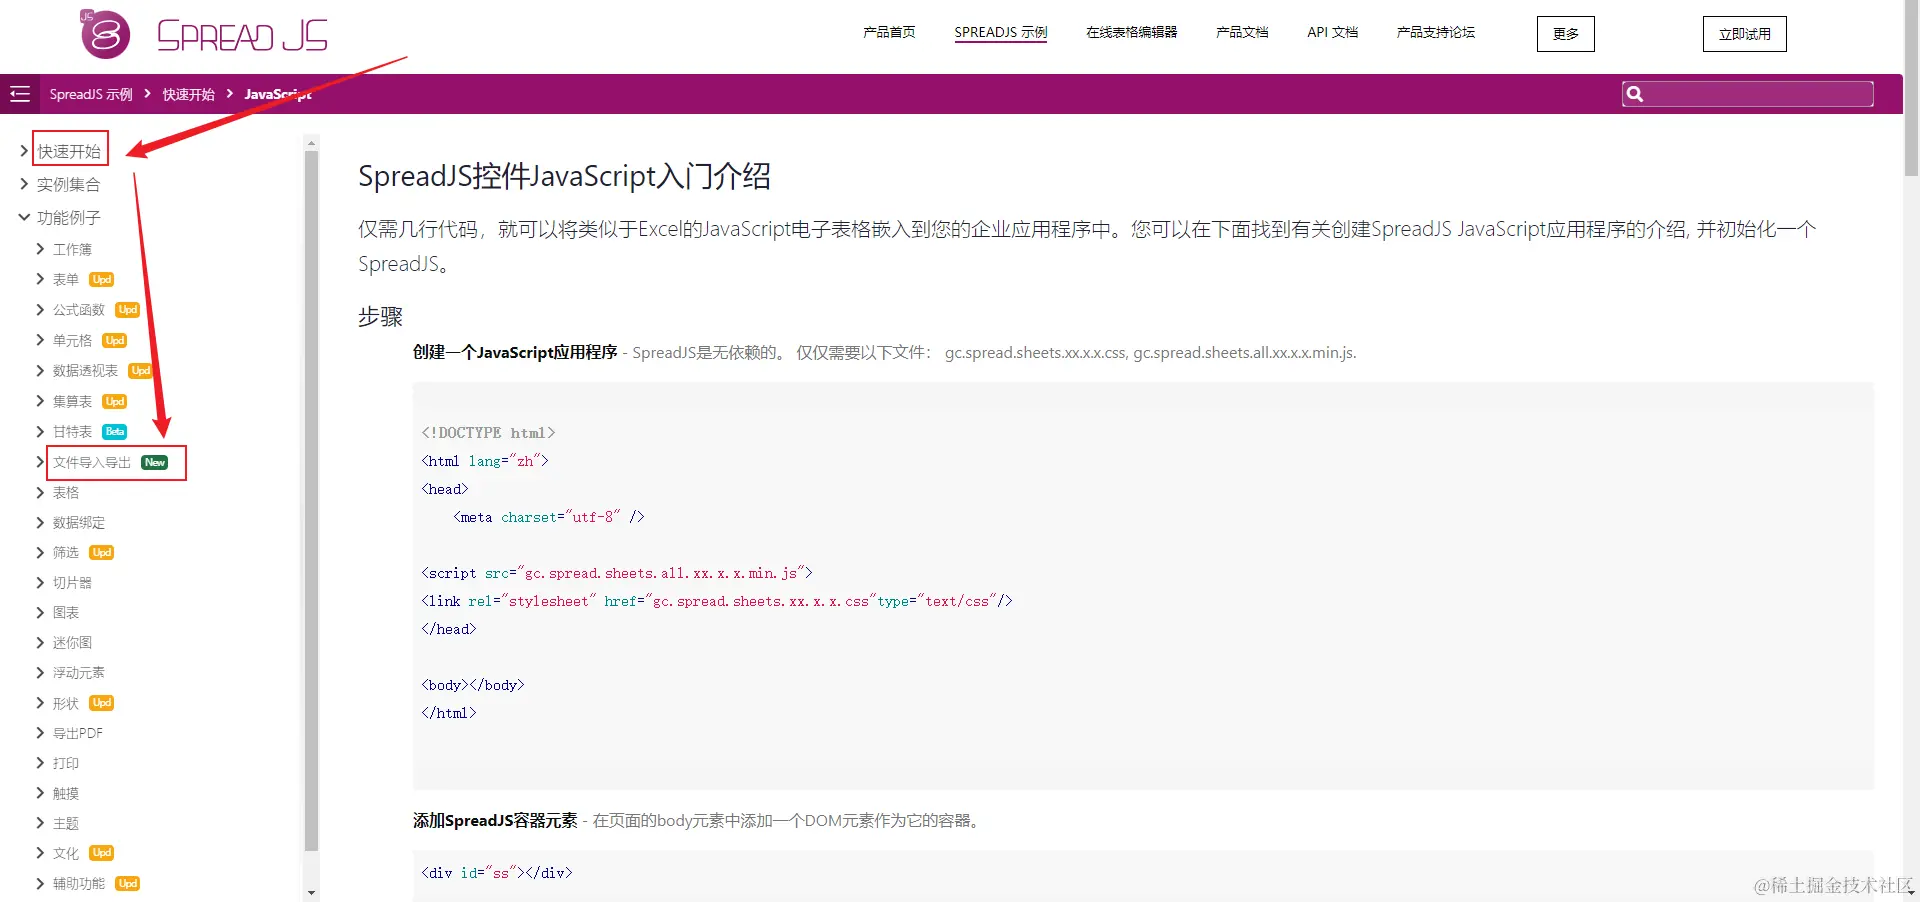Open the API 文档 nav item

[1332, 32]
